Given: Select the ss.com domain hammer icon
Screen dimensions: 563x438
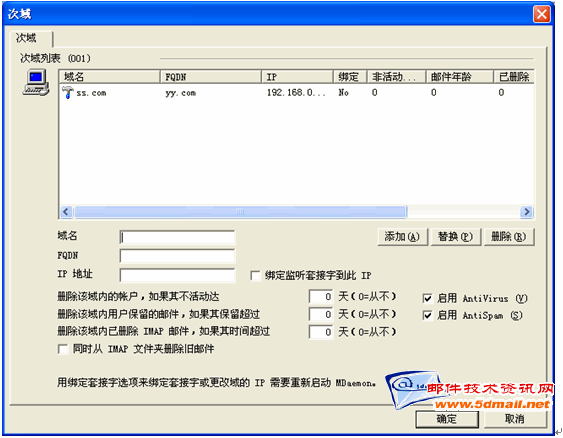Looking at the screenshot, I should pos(68,92).
